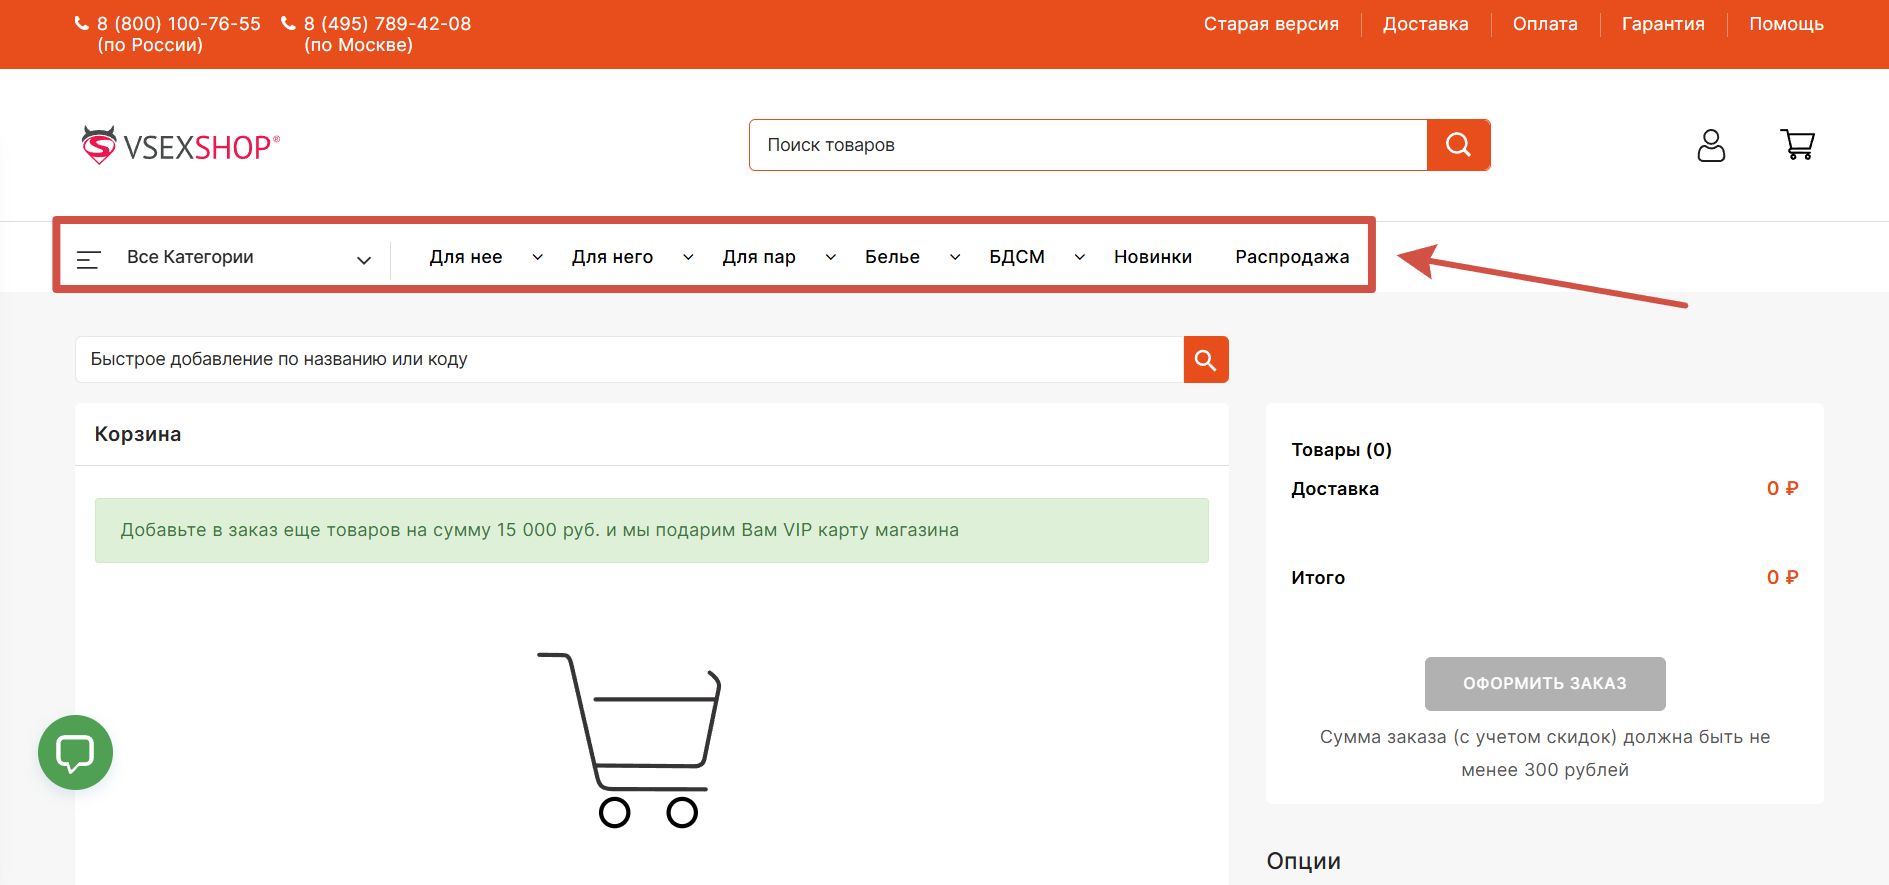Open the green chat widget
The width and height of the screenshot is (1889, 885).
75,752
